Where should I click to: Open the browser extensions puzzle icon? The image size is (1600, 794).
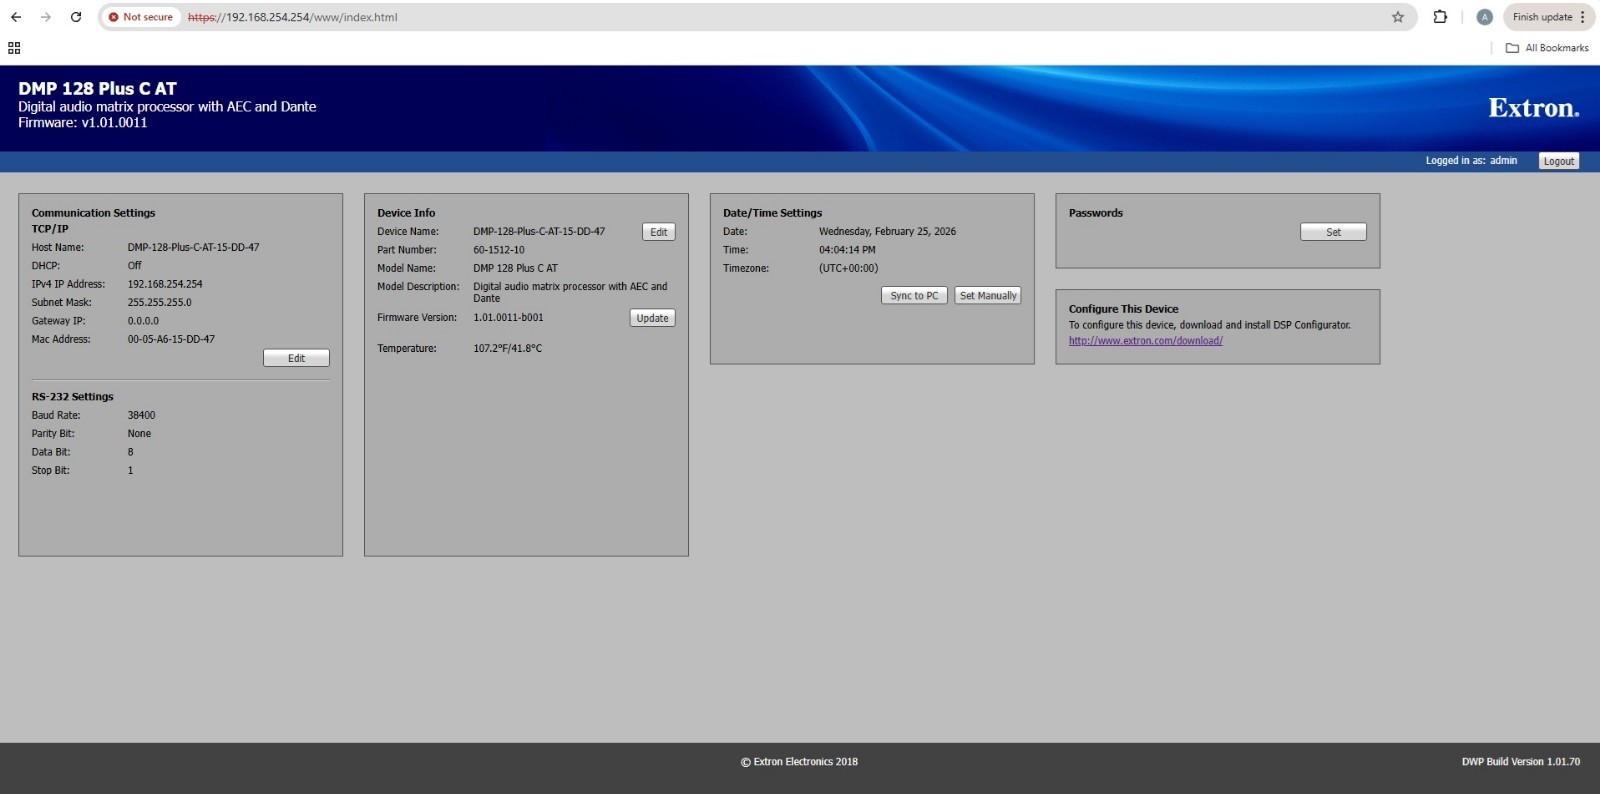(x=1440, y=17)
